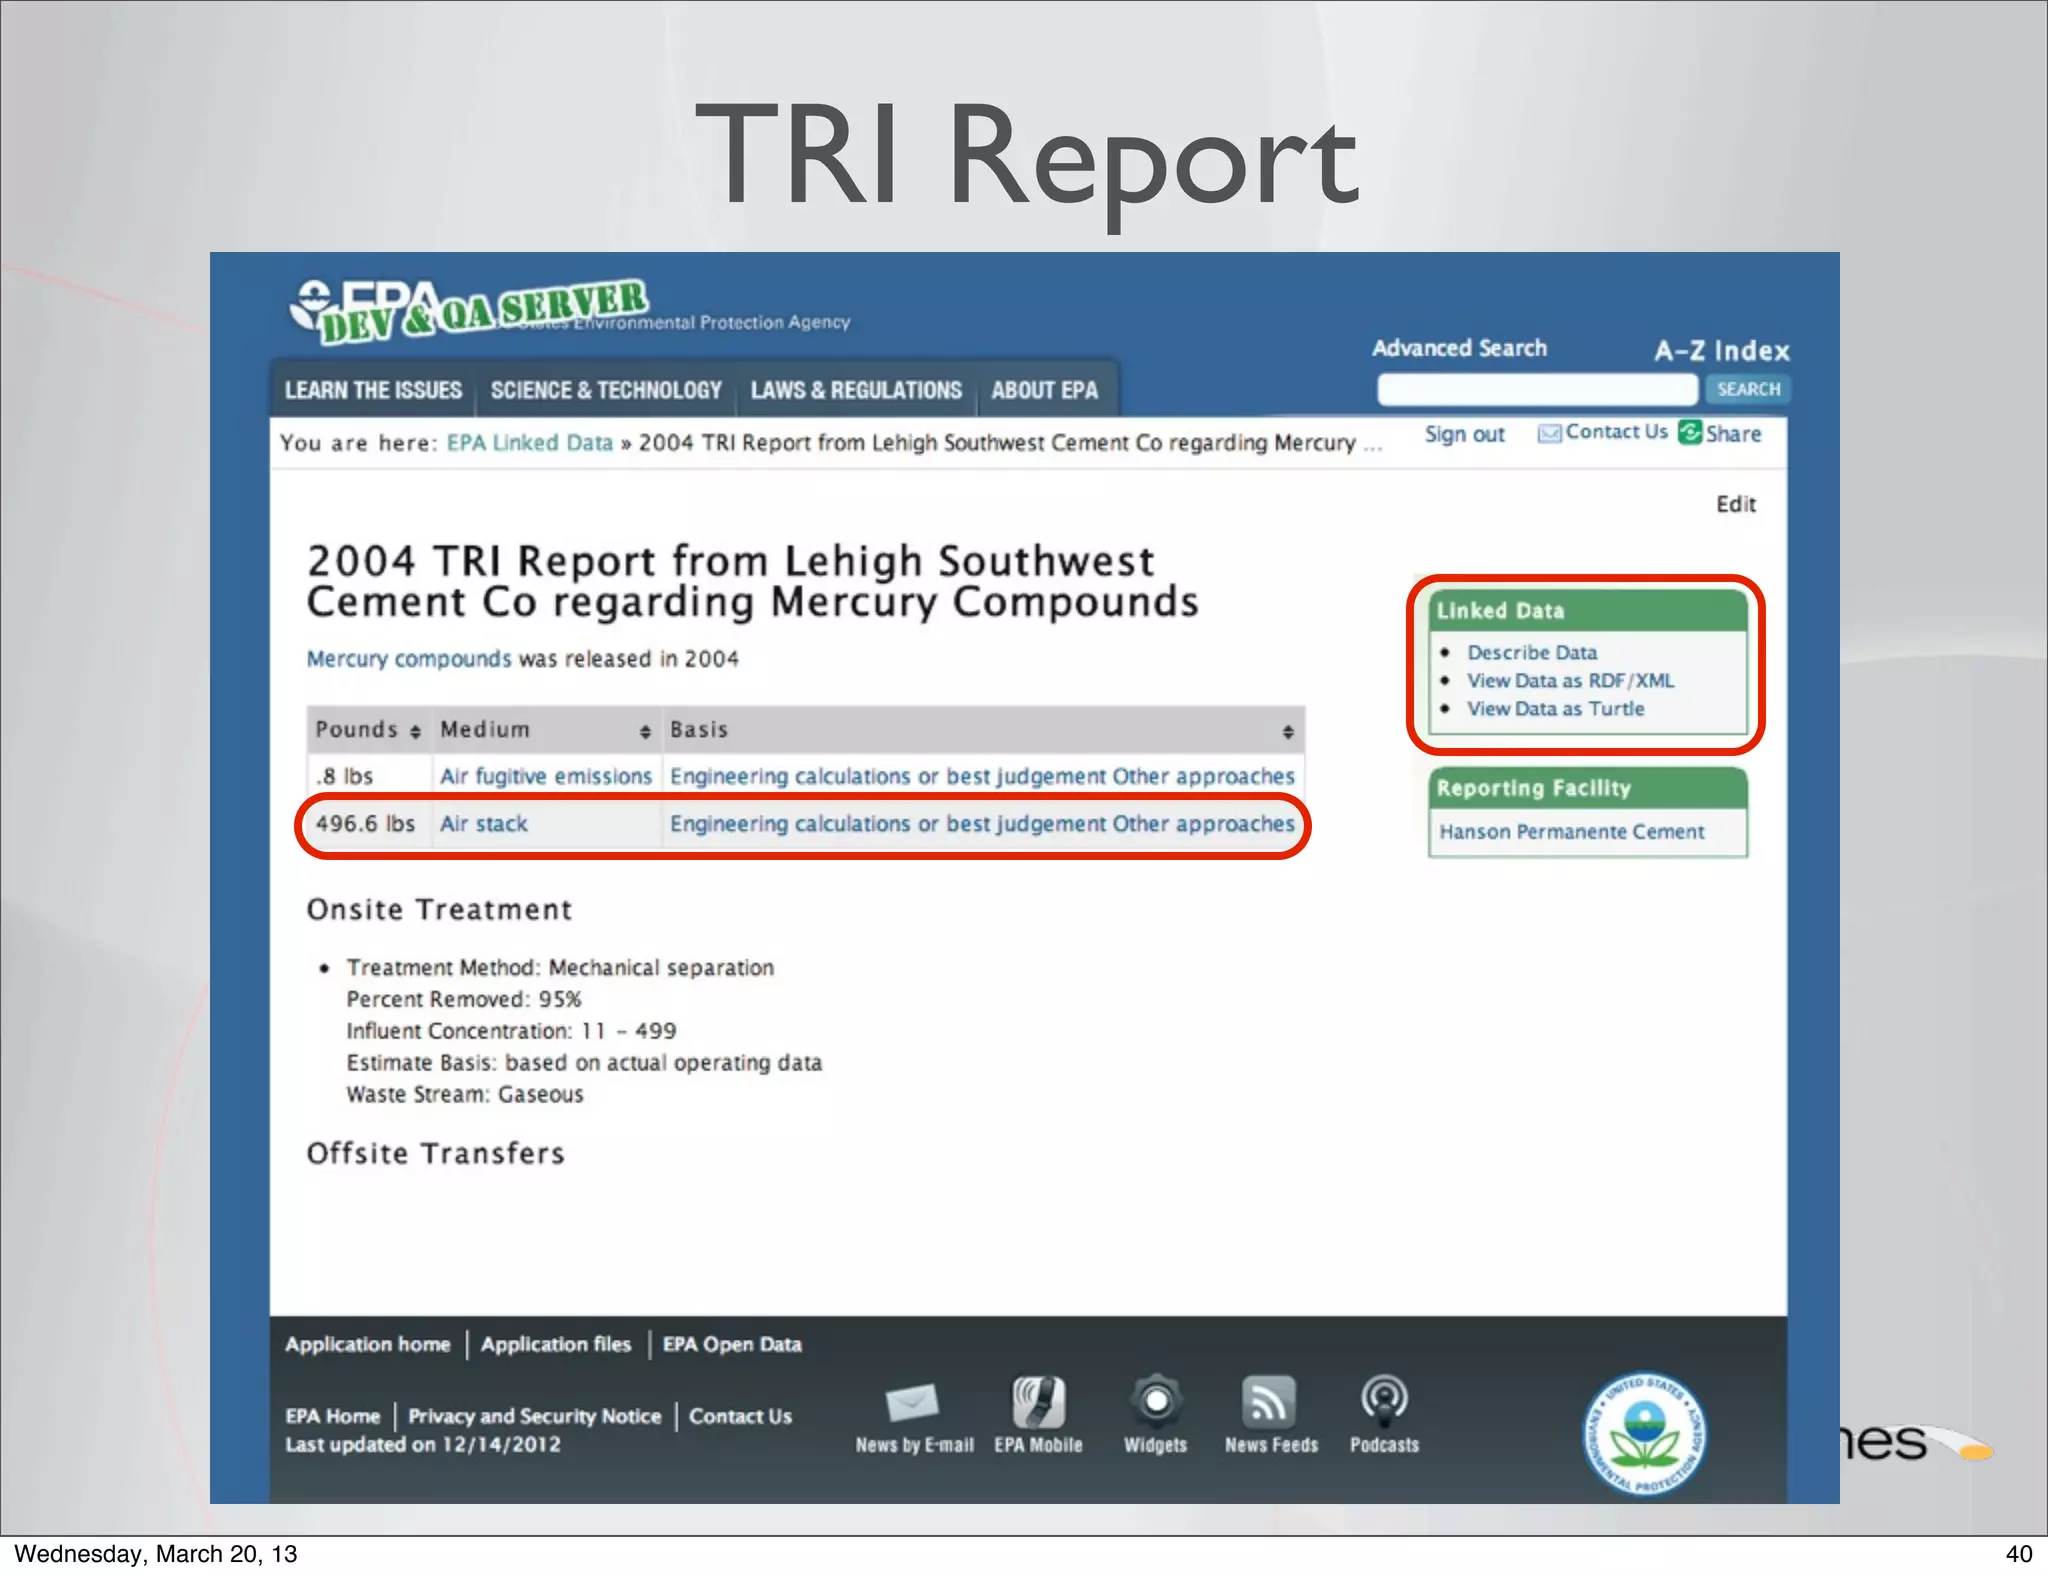Open the EPA Mobile phone icon

click(1038, 1401)
